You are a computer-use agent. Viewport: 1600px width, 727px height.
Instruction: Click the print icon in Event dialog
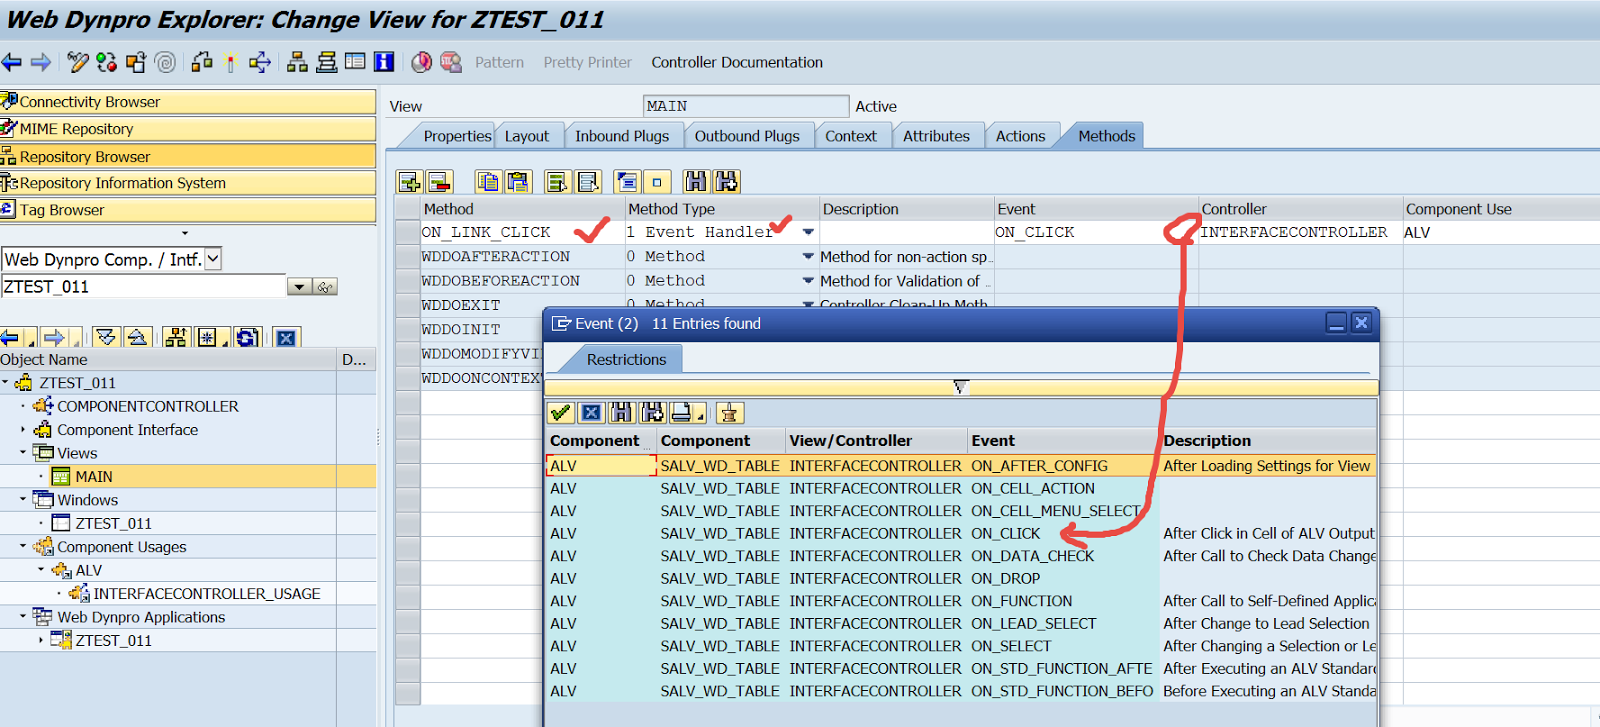tap(682, 413)
